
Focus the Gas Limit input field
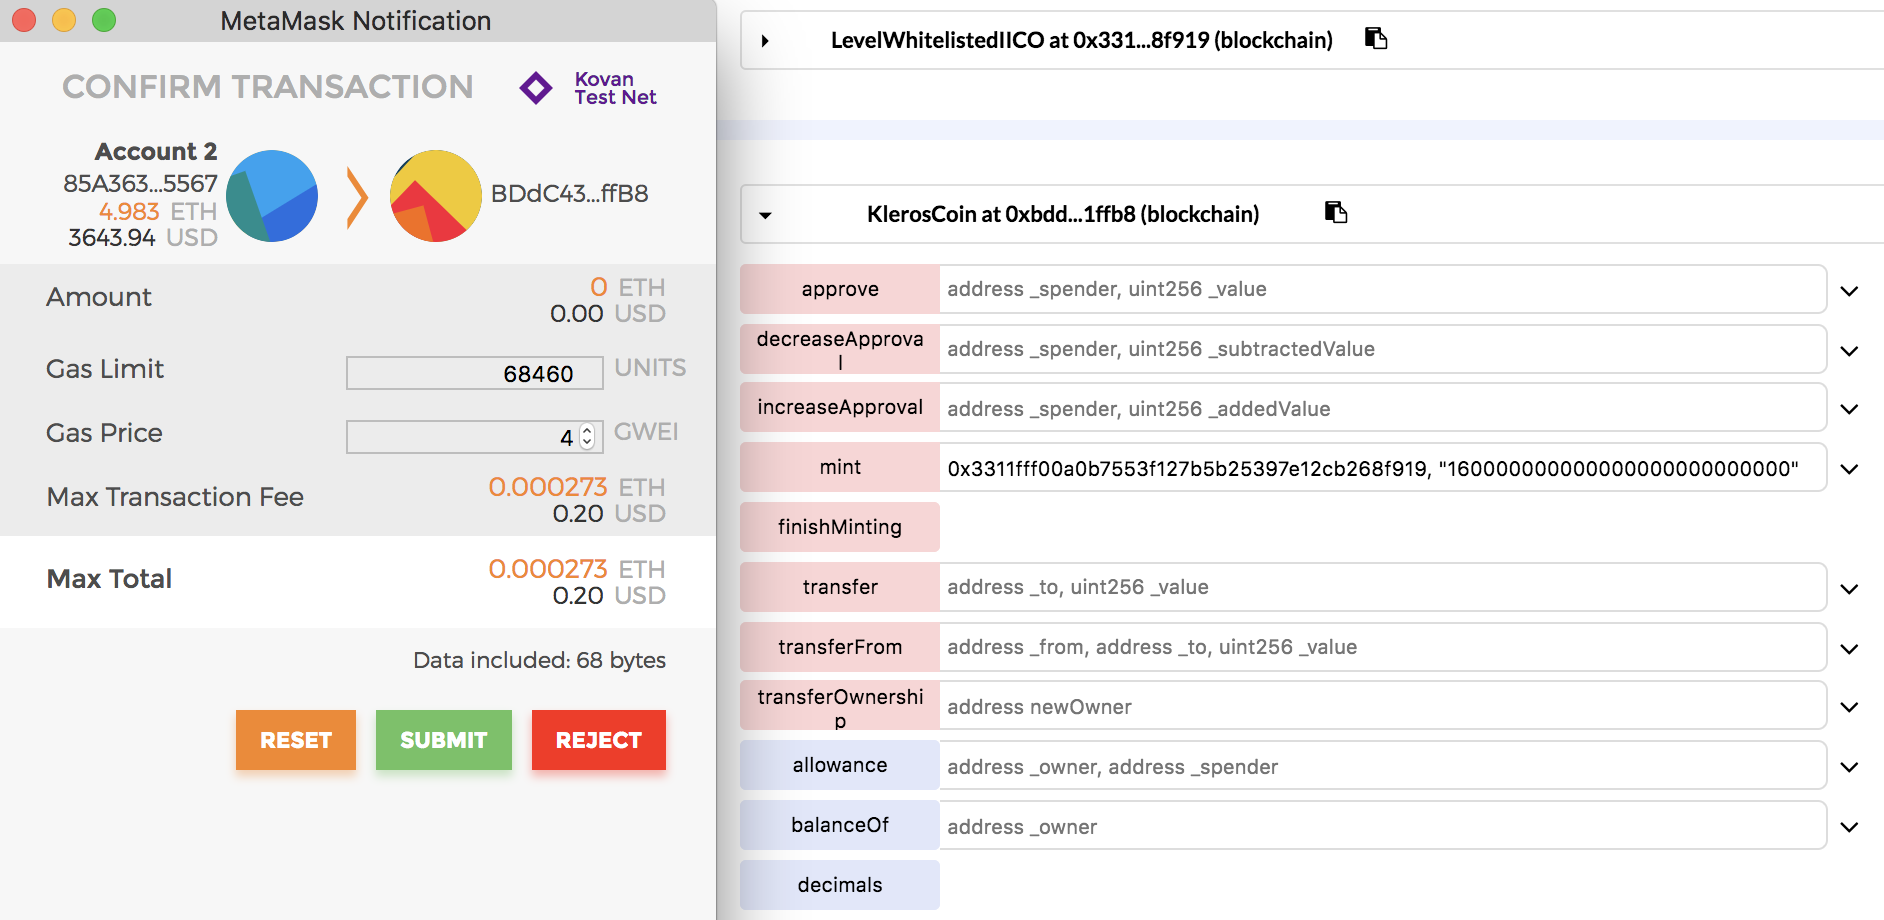[x=475, y=373]
